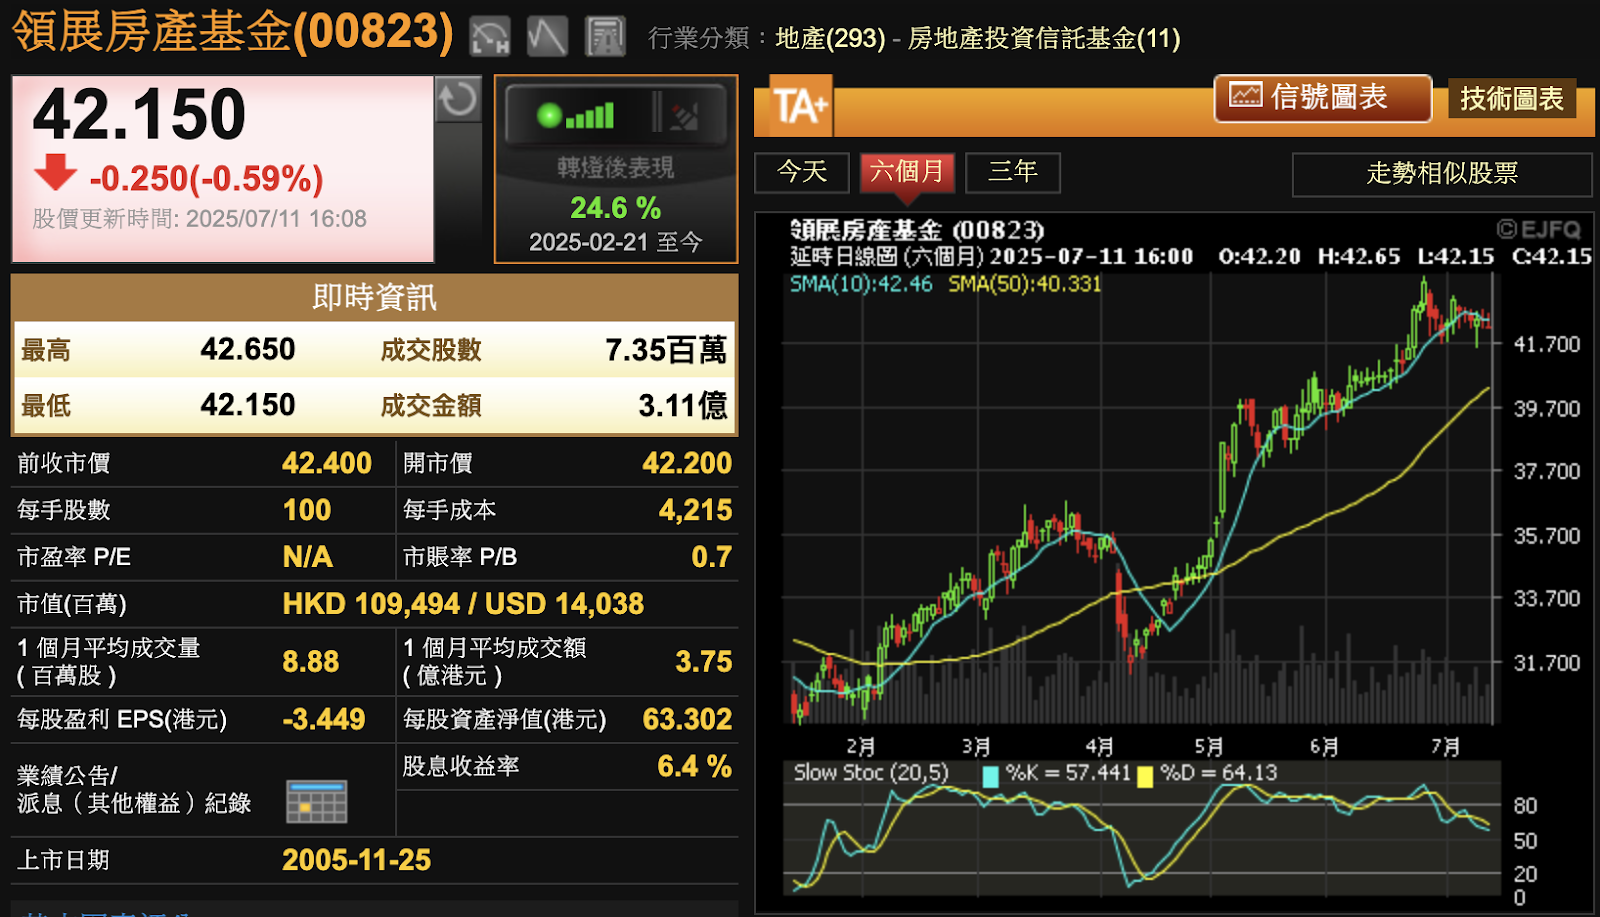Open 走勢相似股票 similar trend stocks
This screenshot has width=1600, height=917.
[1441, 174]
